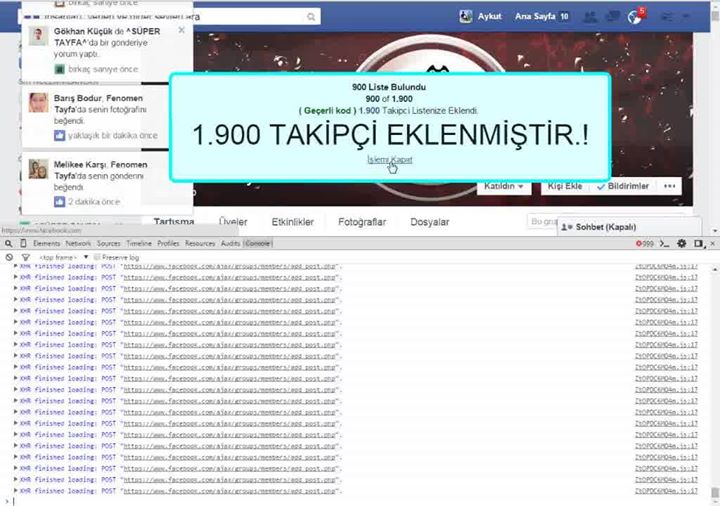The image size is (720, 506).
Task: Open the DevTools Audits tab
Action: pos(230,243)
